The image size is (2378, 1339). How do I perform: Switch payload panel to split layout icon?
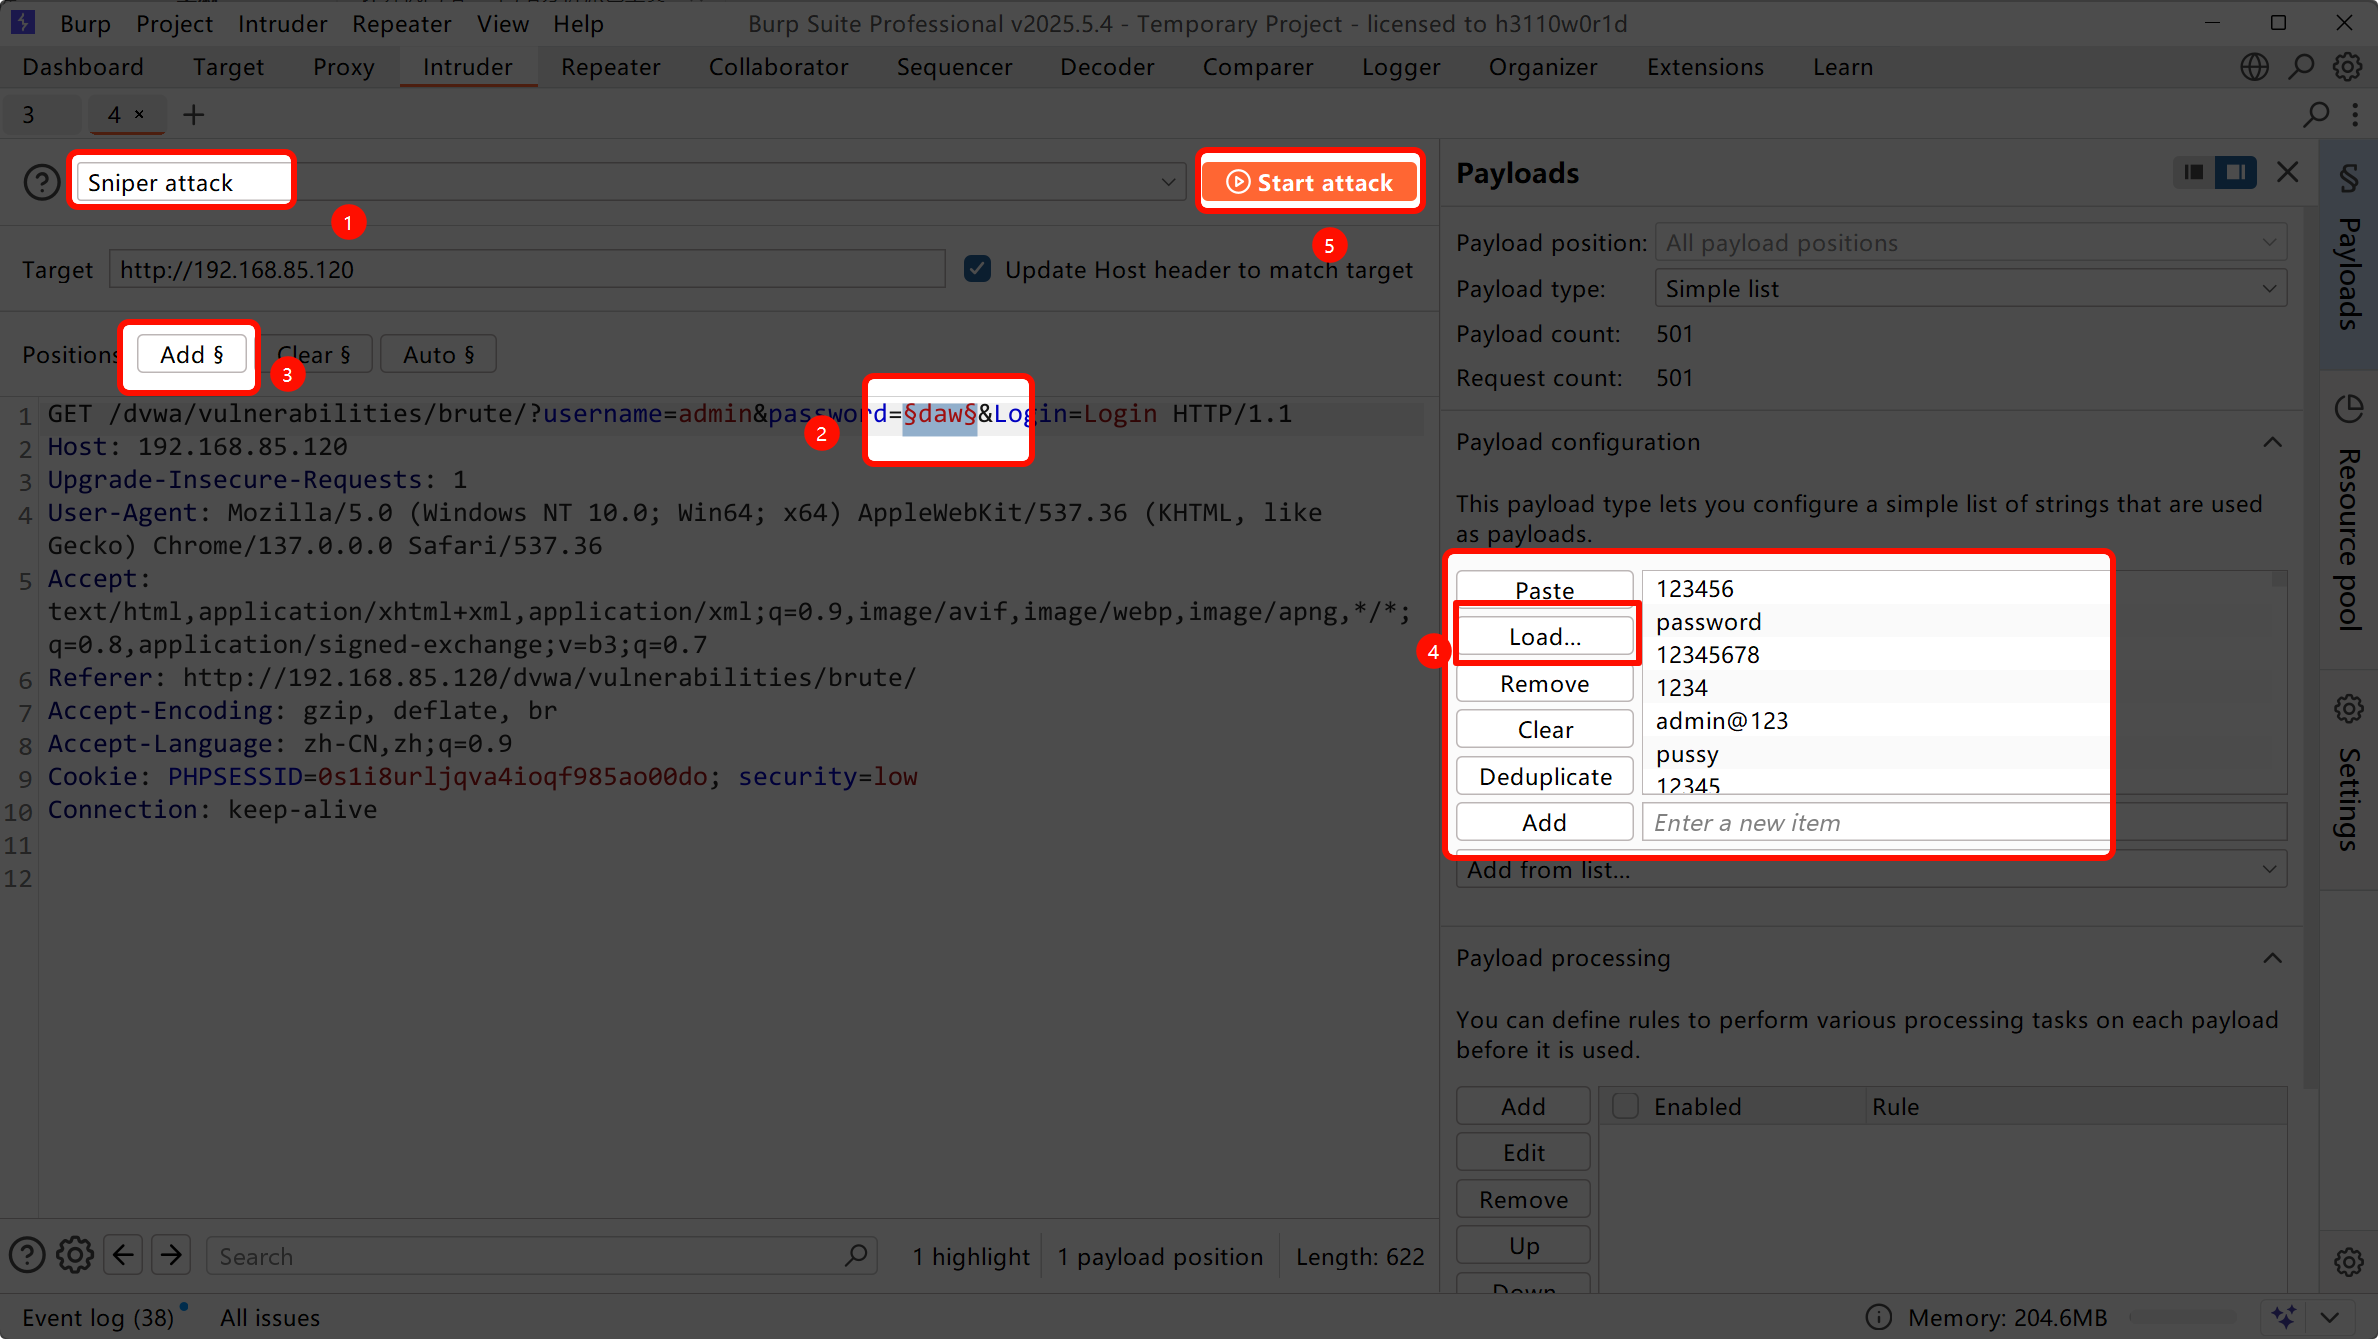[x=2235, y=173]
